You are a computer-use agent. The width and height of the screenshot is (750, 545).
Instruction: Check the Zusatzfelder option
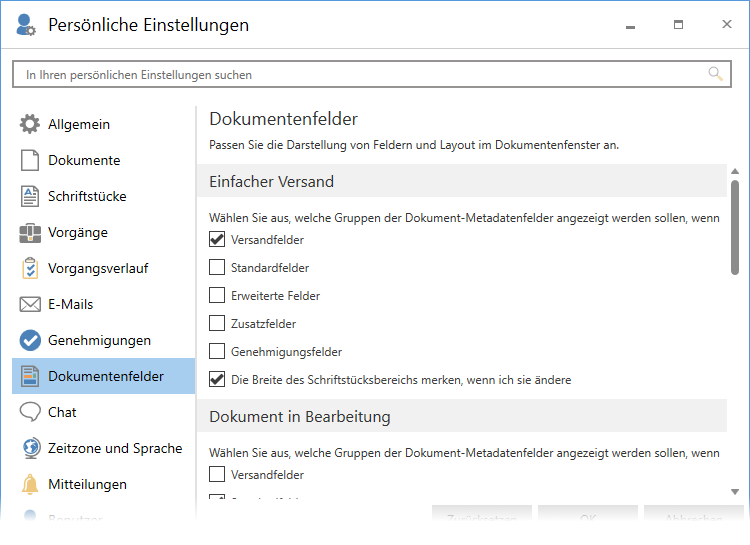click(x=217, y=323)
